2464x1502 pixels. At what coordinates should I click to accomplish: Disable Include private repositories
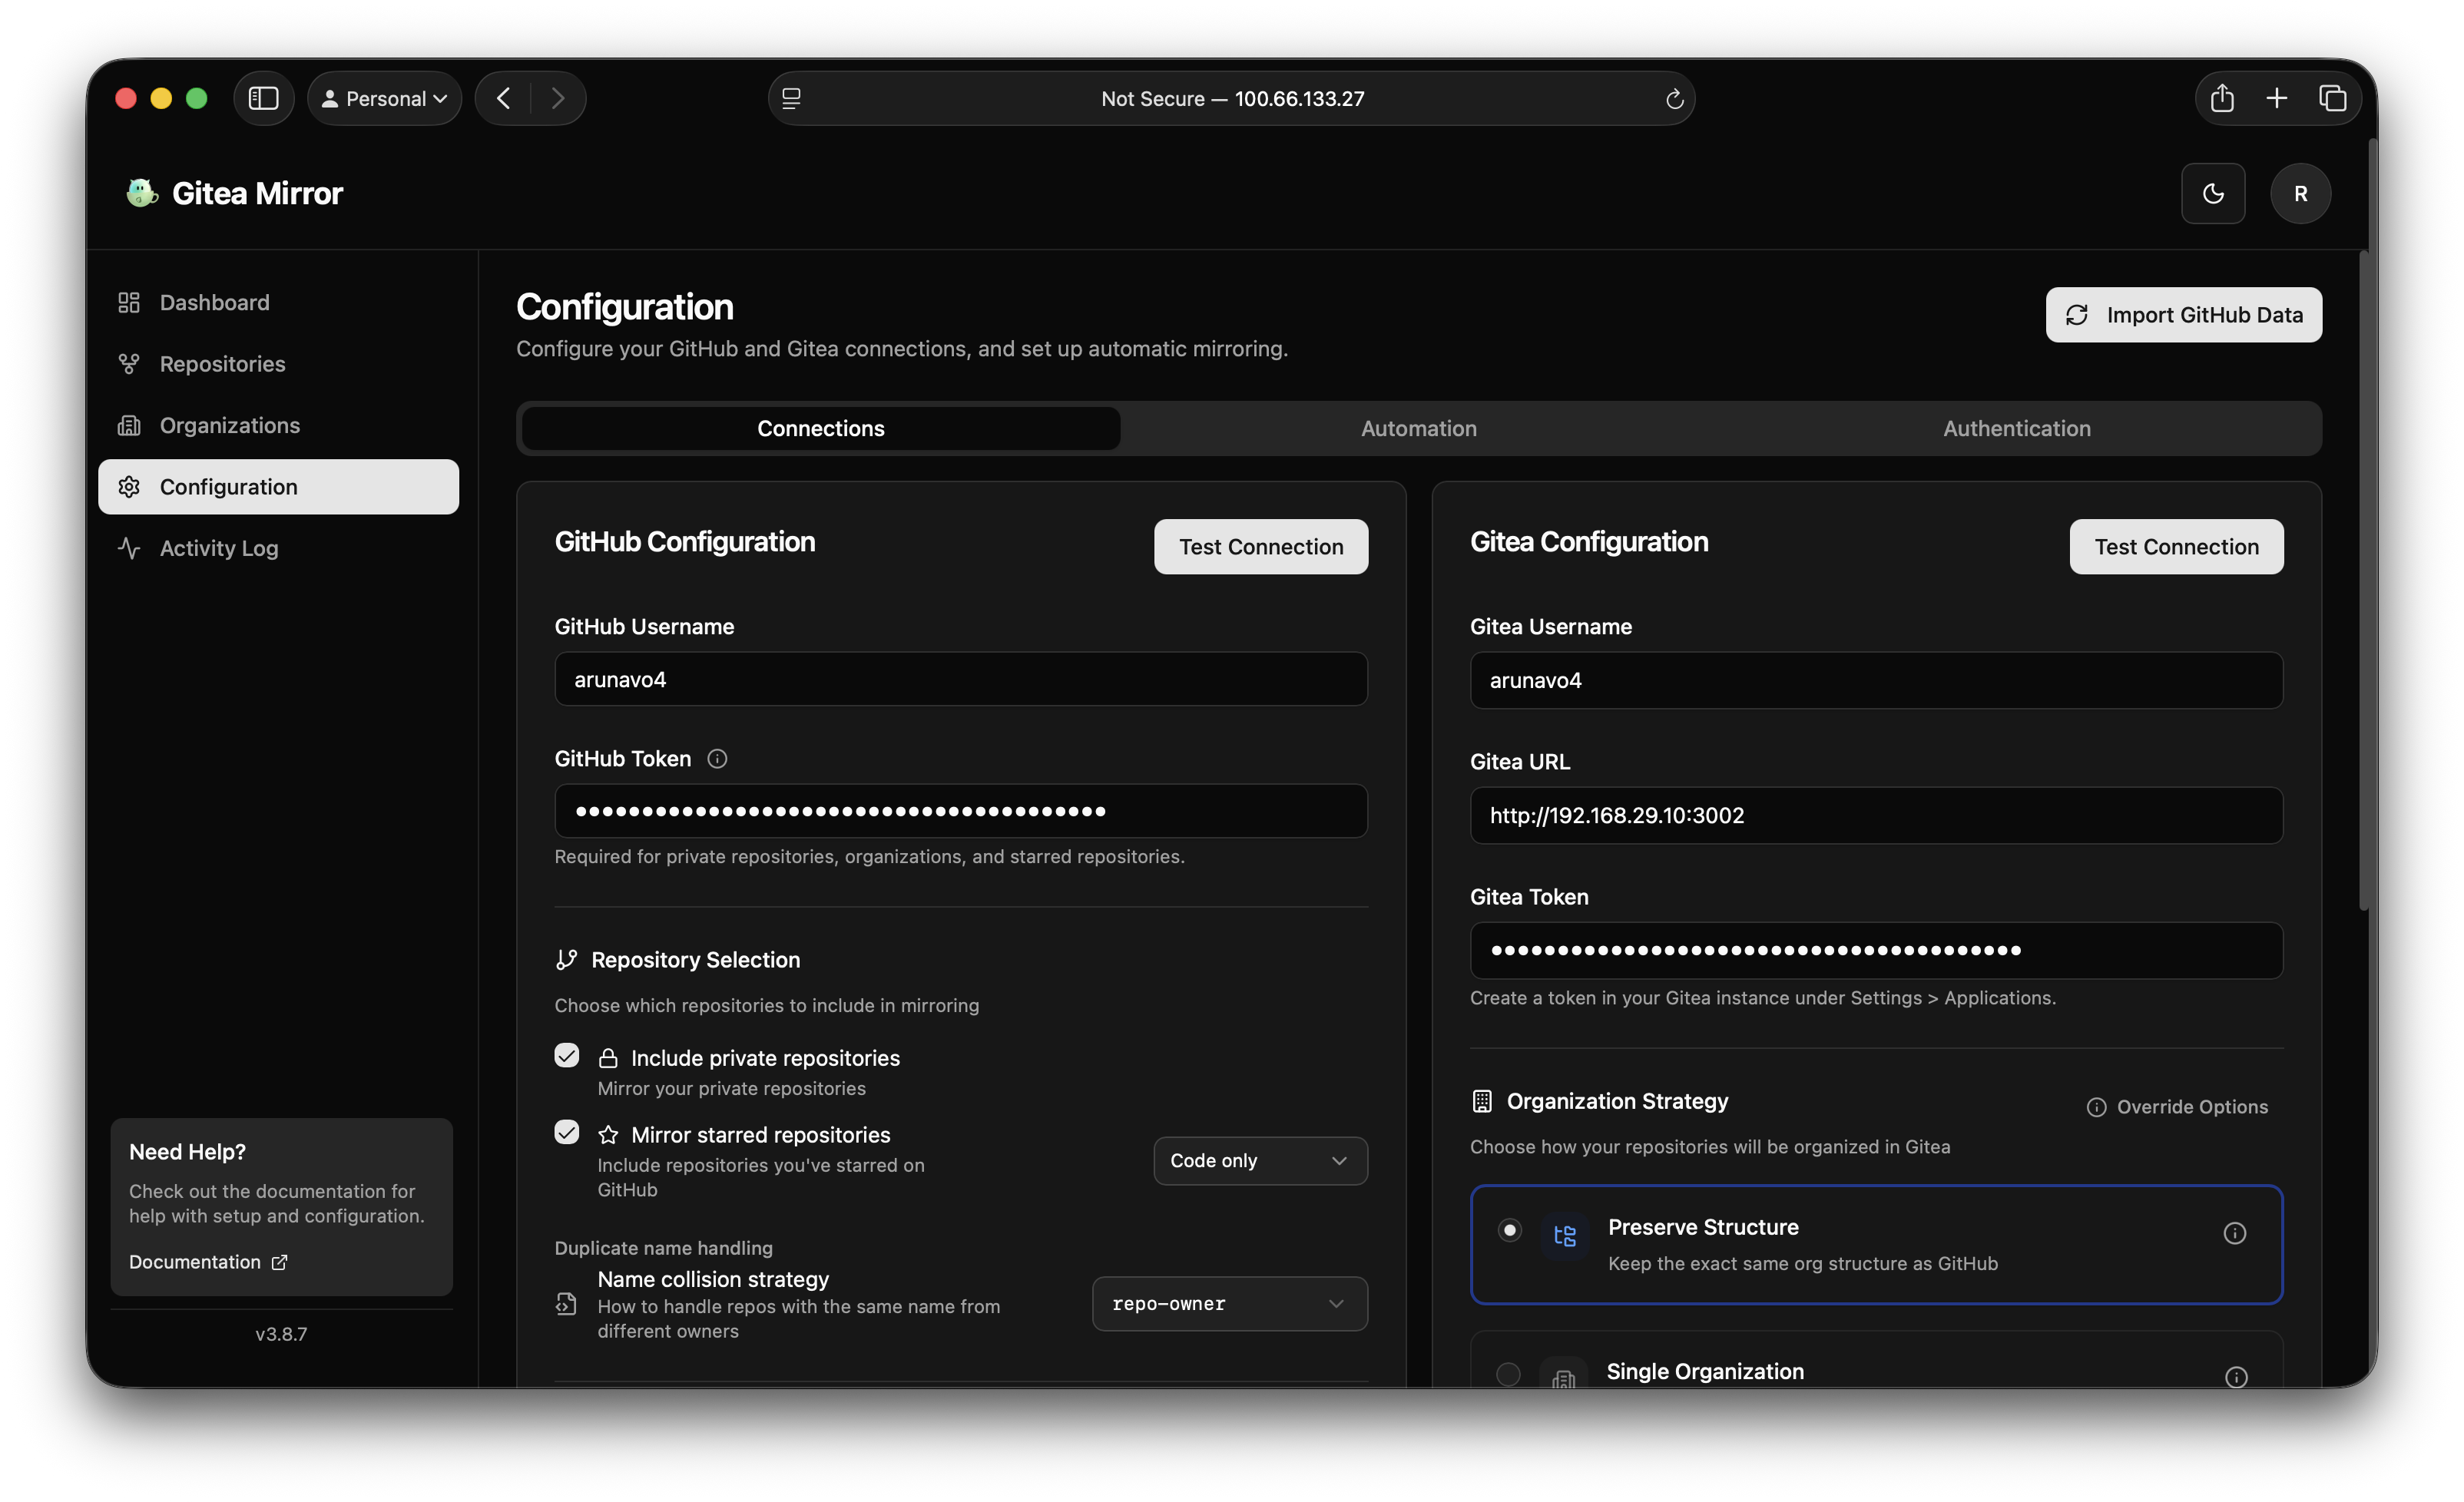[566, 1055]
